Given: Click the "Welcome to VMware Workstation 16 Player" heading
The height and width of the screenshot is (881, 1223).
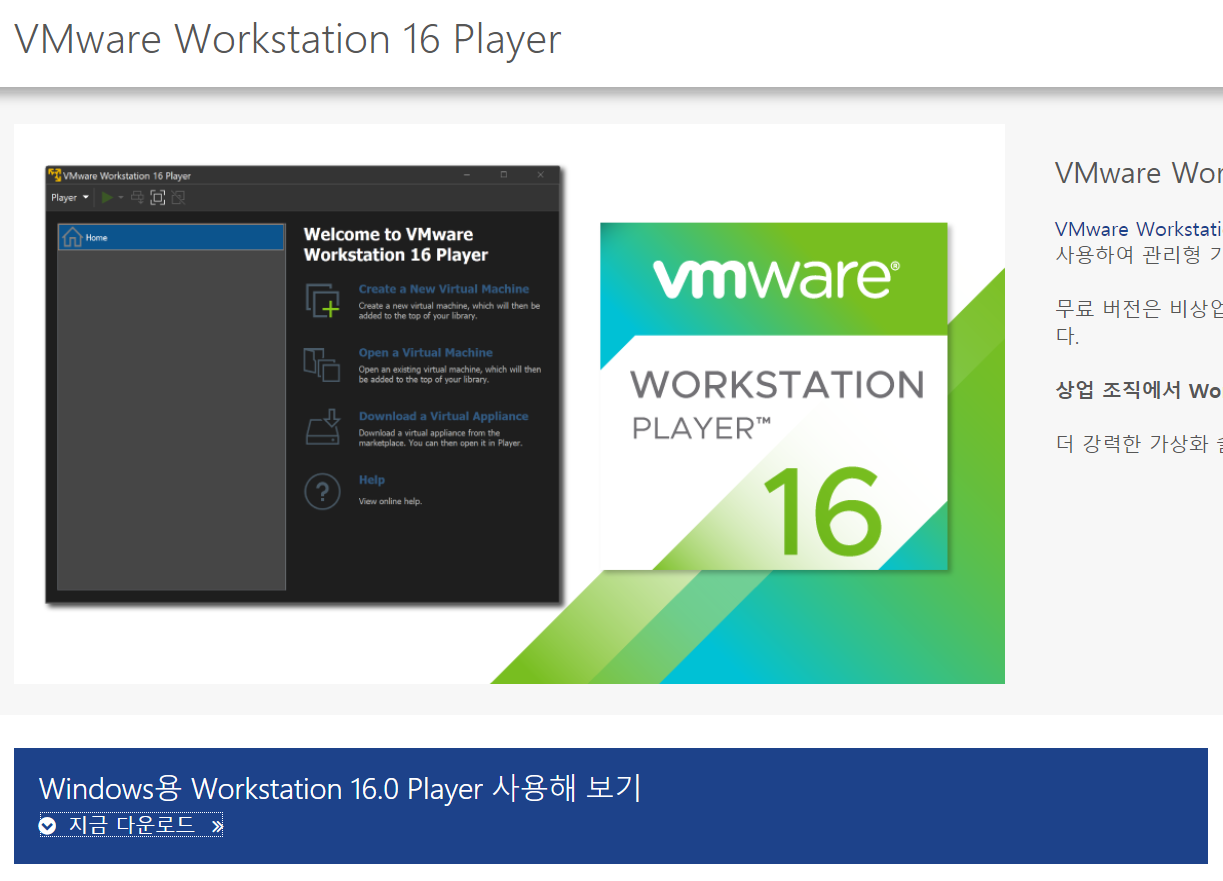Looking at the screenshot, I should click(396, 245).
